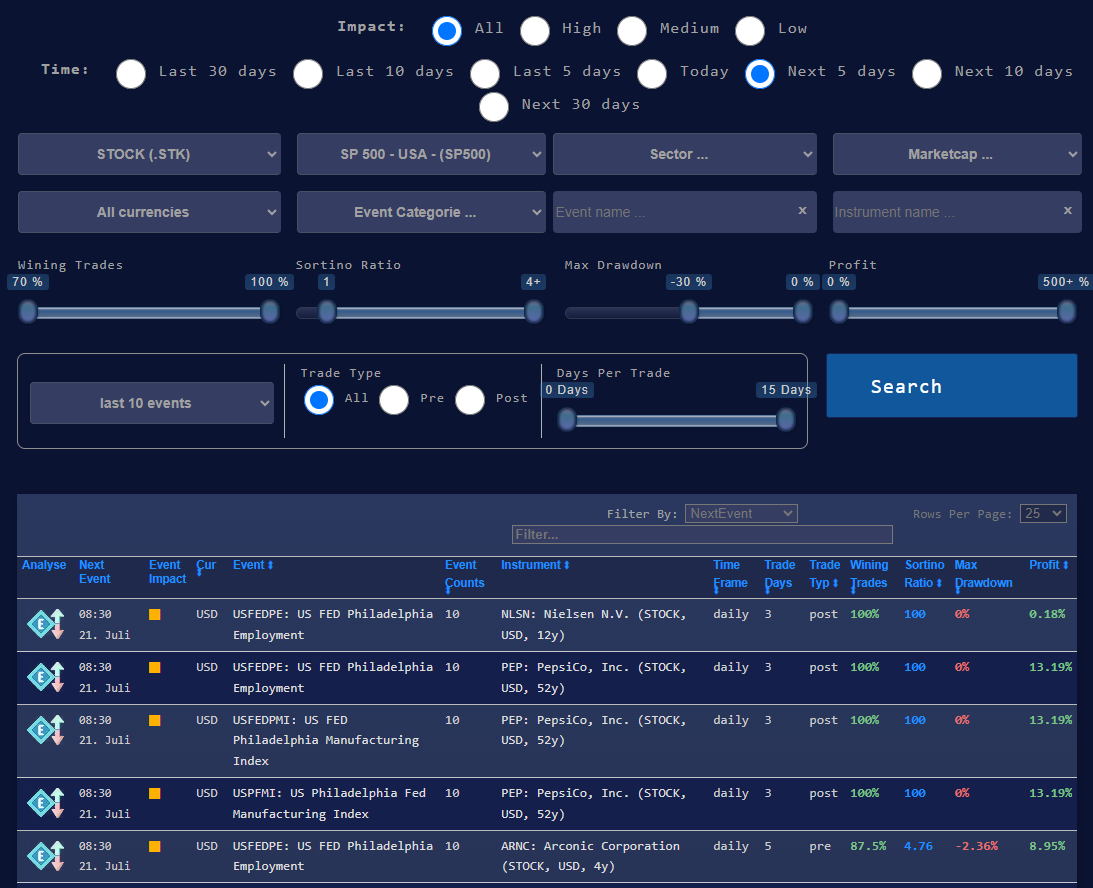Change Rows Per Page using the 25 dropdown
This screenshot has height=888, width=1093.
[1043, 513]
